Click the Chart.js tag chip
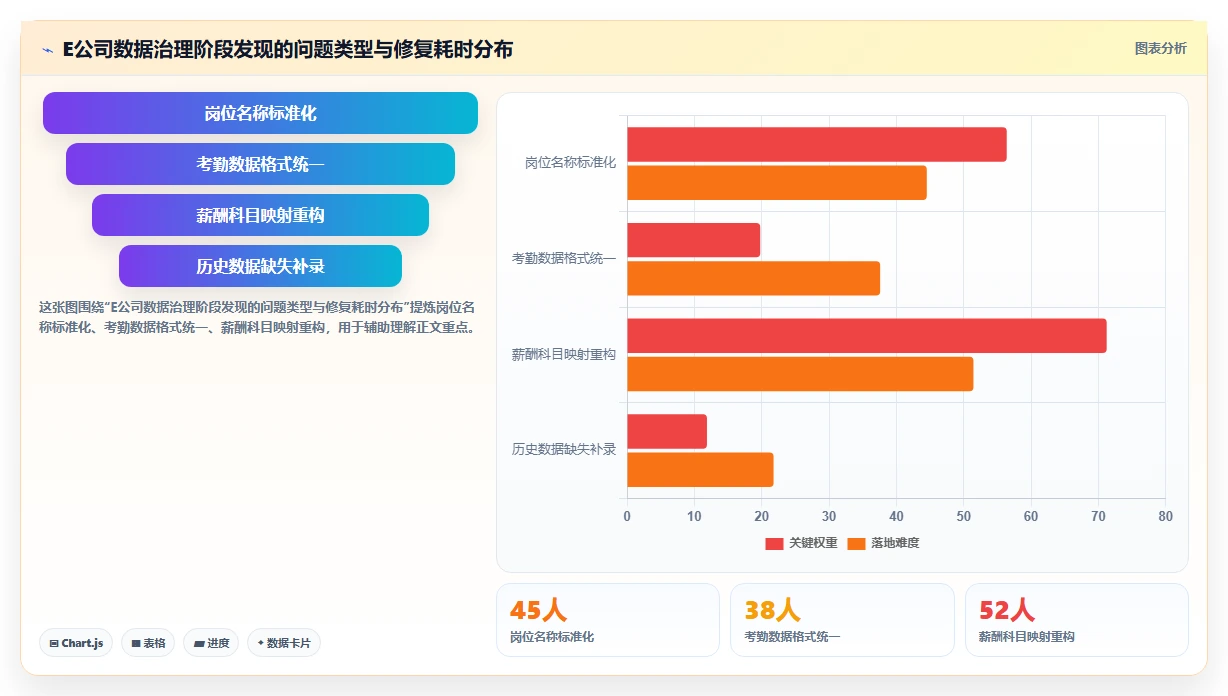Viewport: 1228px width, 696px height. (76, 643)
